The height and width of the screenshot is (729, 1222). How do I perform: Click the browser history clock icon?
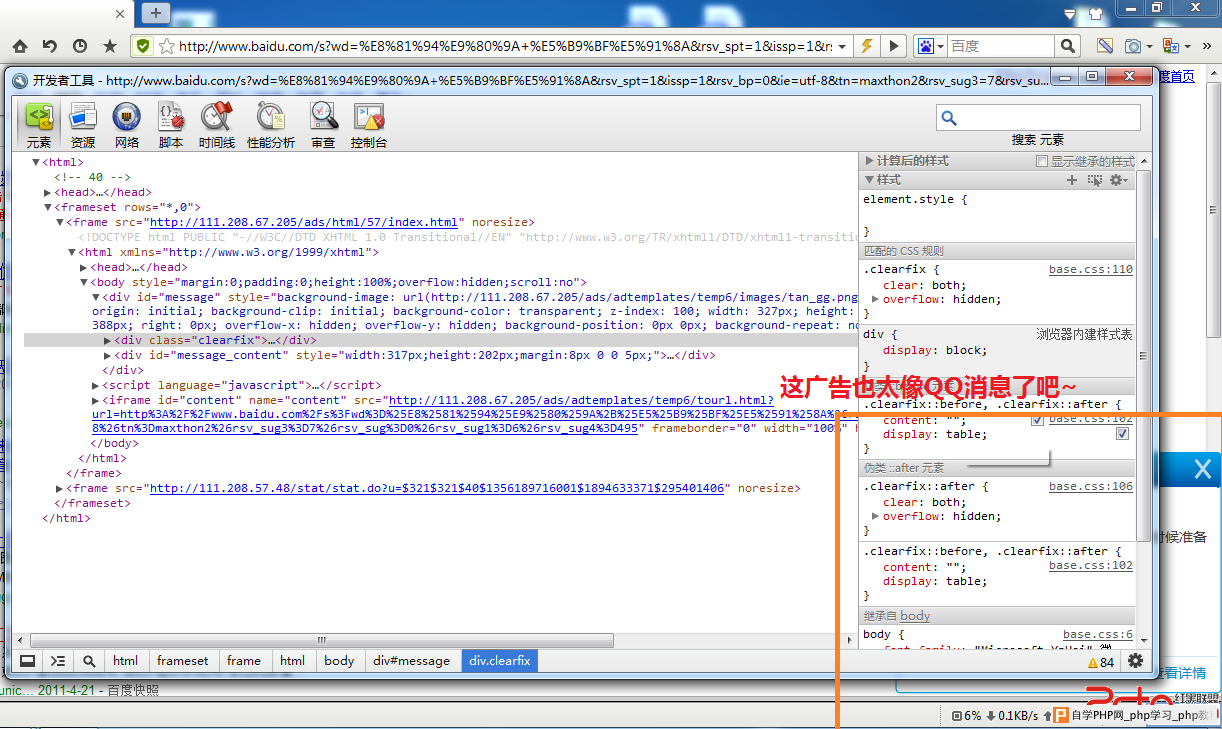pos(80,46)
